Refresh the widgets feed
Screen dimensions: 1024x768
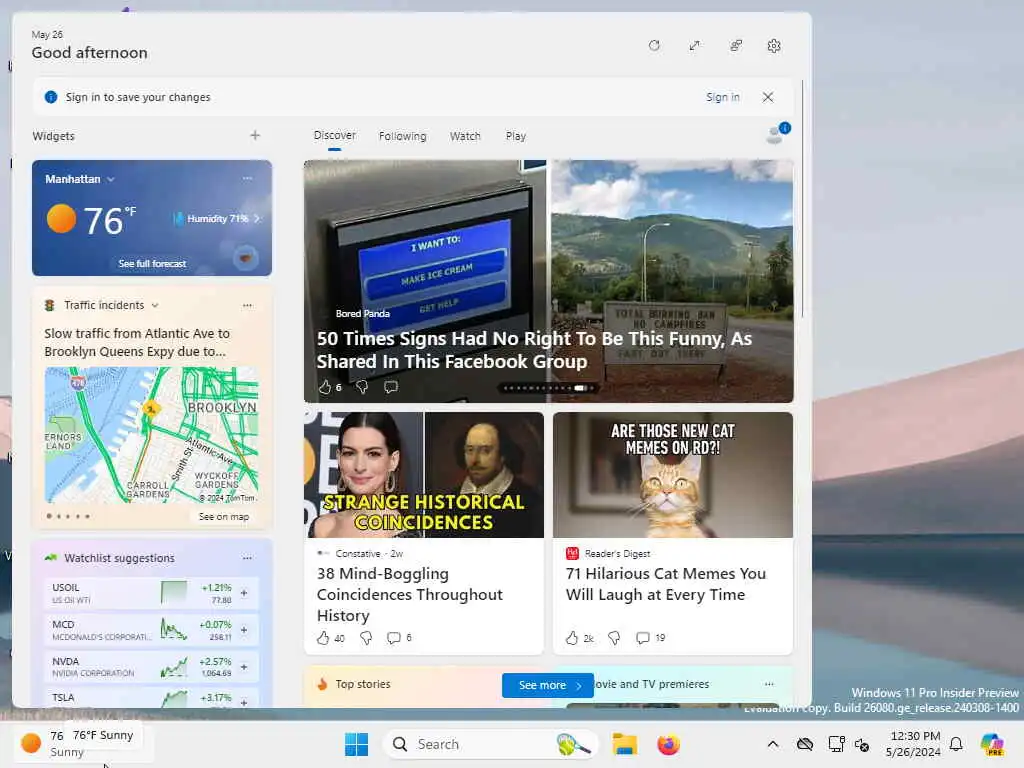click(x=654, y=46)
